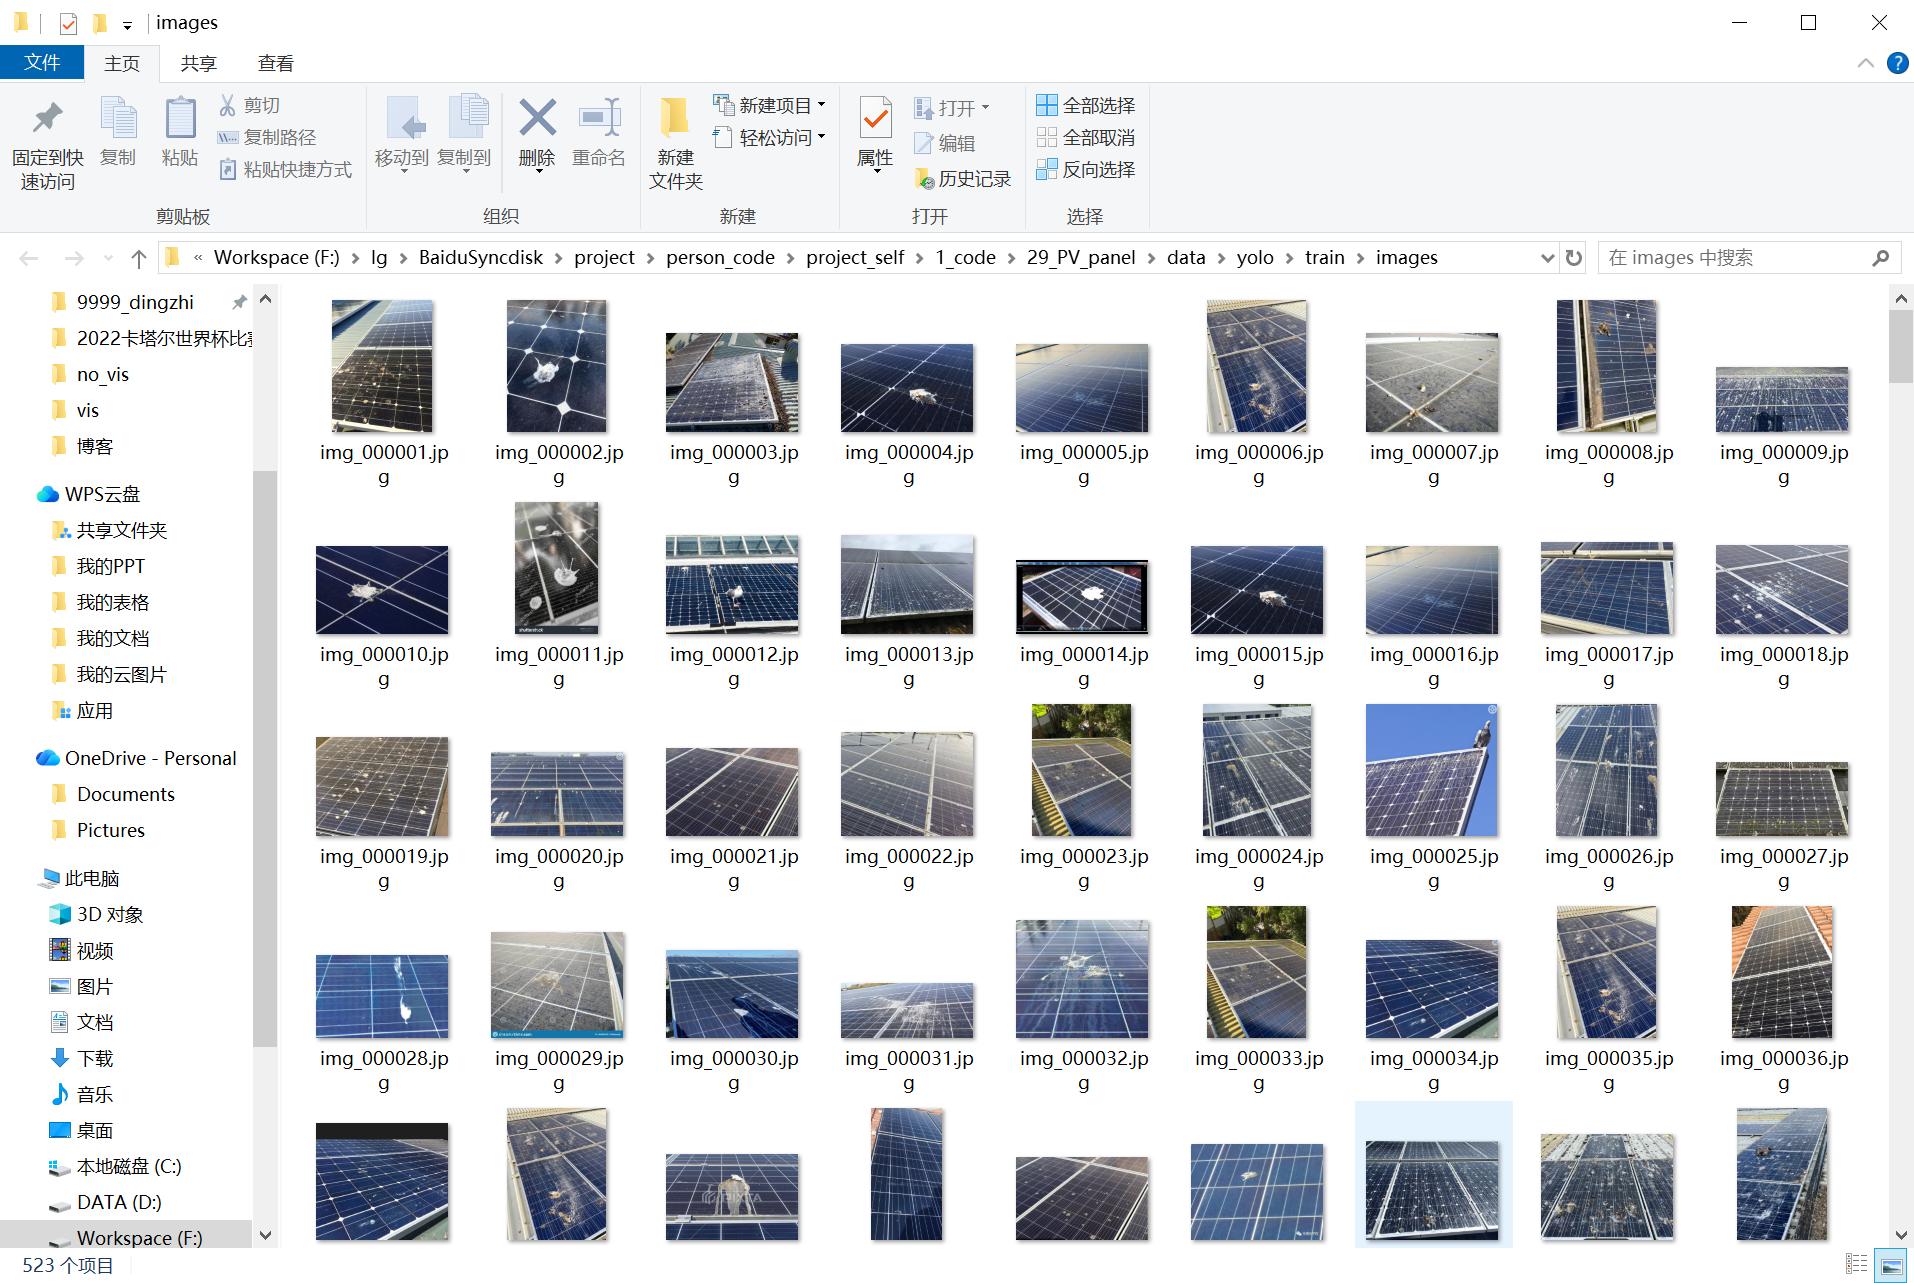This screenshot has width=1914, height=1283.
Task: Click the New folder icon
Action: (x=675, y=118)
